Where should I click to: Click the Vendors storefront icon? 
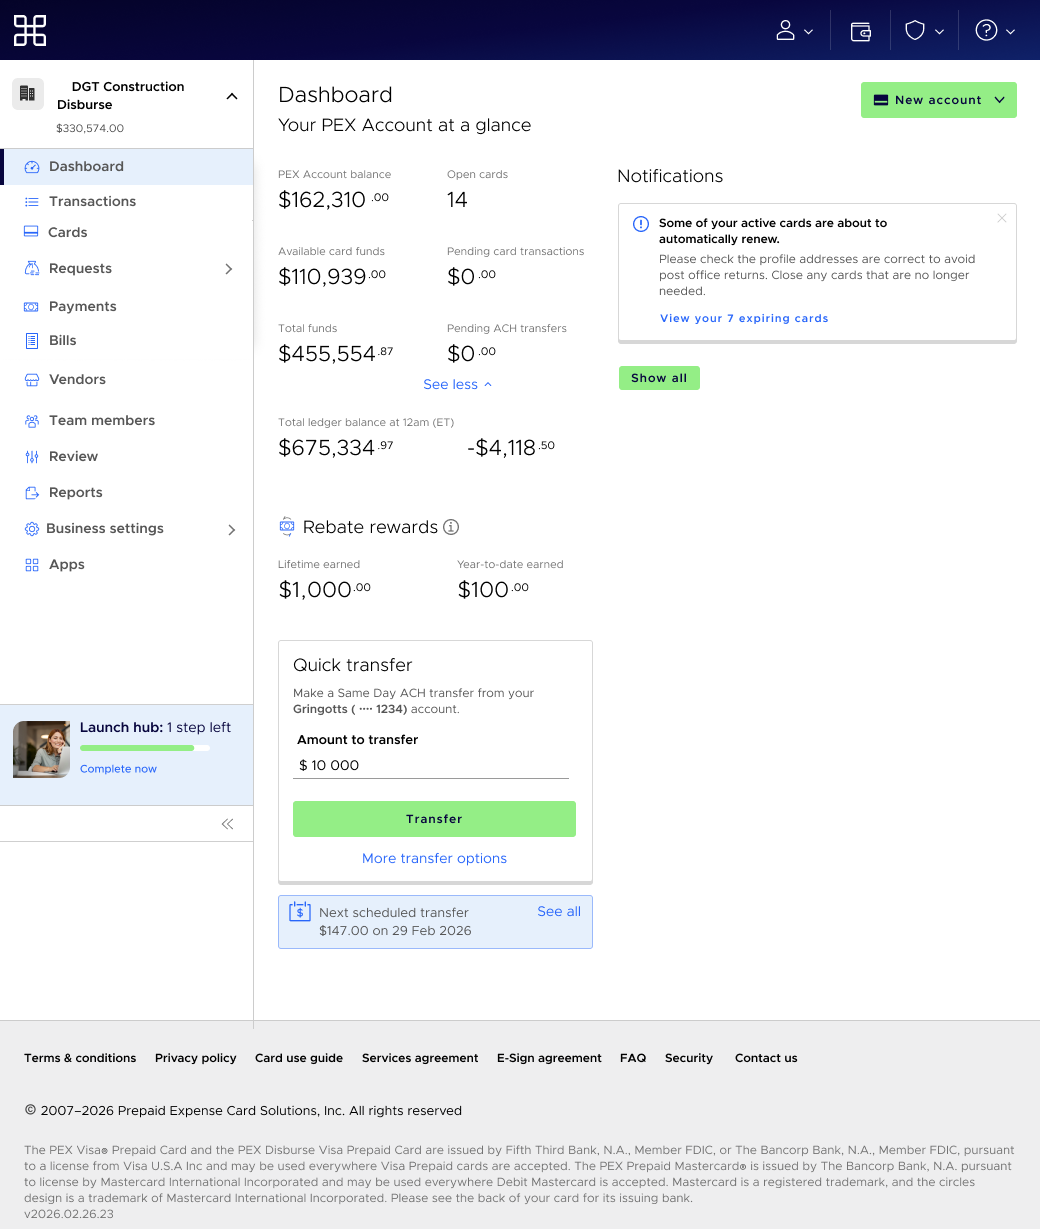pos(31,380)
